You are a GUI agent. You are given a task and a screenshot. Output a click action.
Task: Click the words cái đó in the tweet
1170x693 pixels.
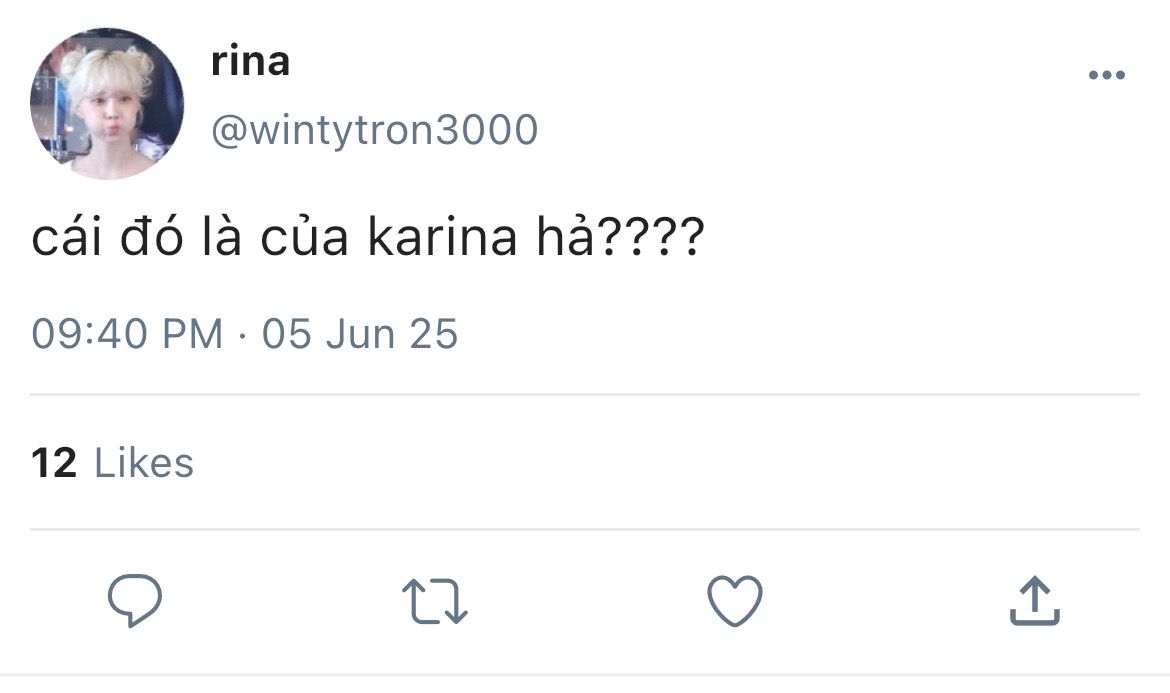click(x=107, y=236)
